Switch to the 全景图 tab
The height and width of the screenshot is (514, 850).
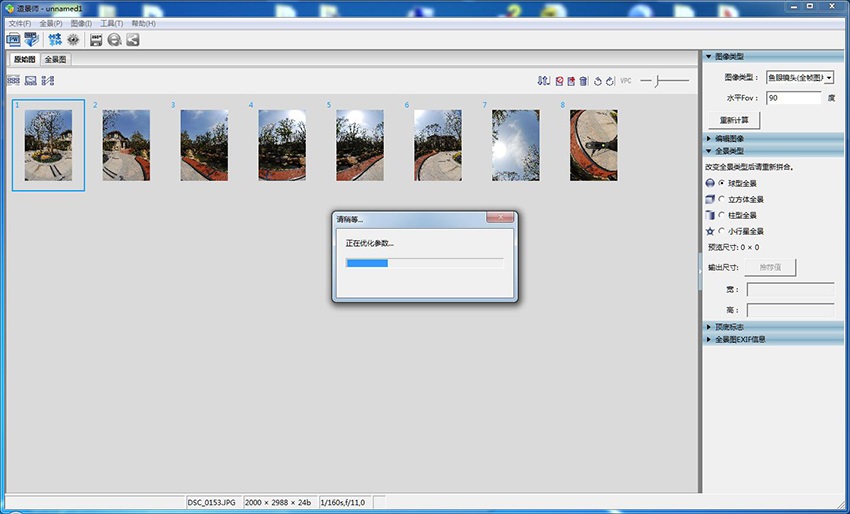56,60
